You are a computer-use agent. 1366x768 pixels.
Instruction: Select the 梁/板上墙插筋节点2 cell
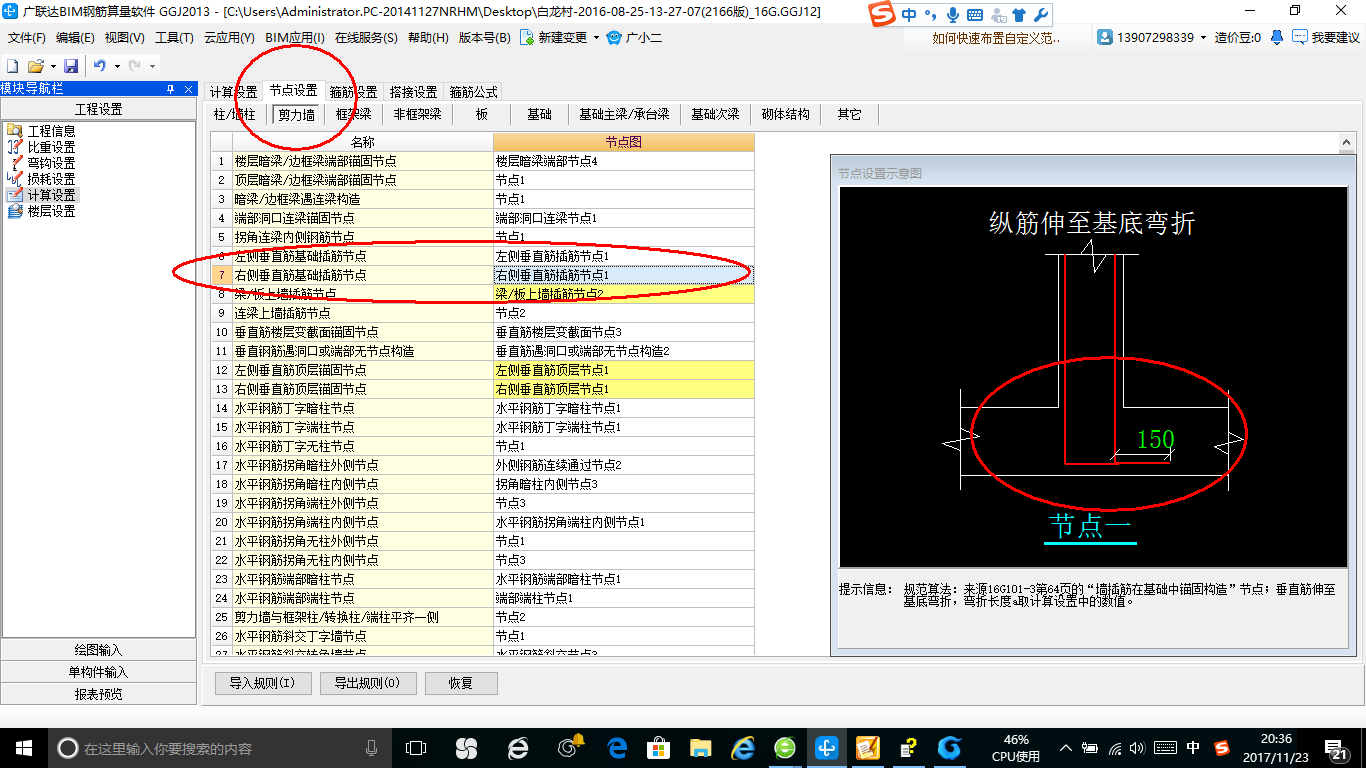[x=624, y=294]
